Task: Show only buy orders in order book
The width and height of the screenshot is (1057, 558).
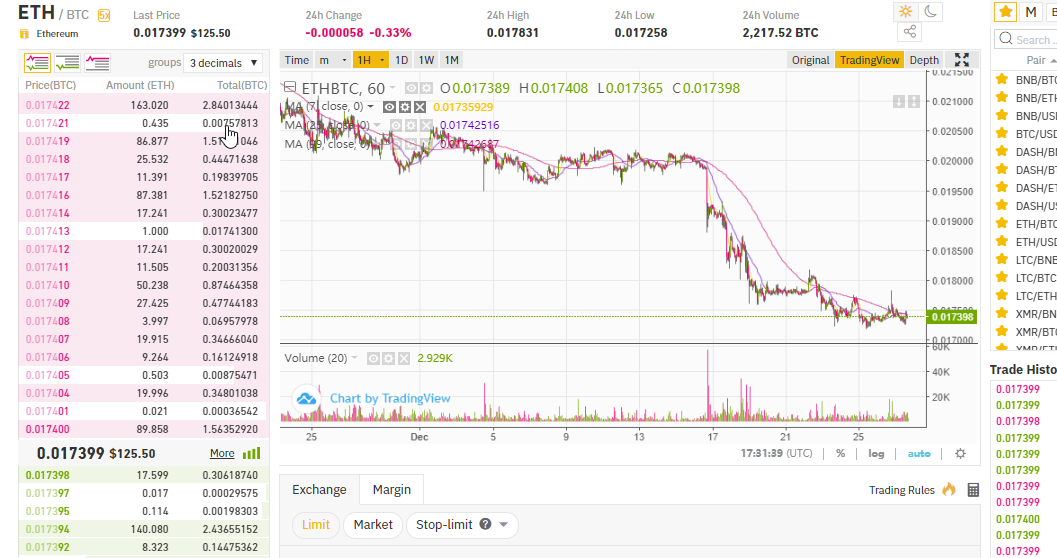Action: [x=68, y=63]
